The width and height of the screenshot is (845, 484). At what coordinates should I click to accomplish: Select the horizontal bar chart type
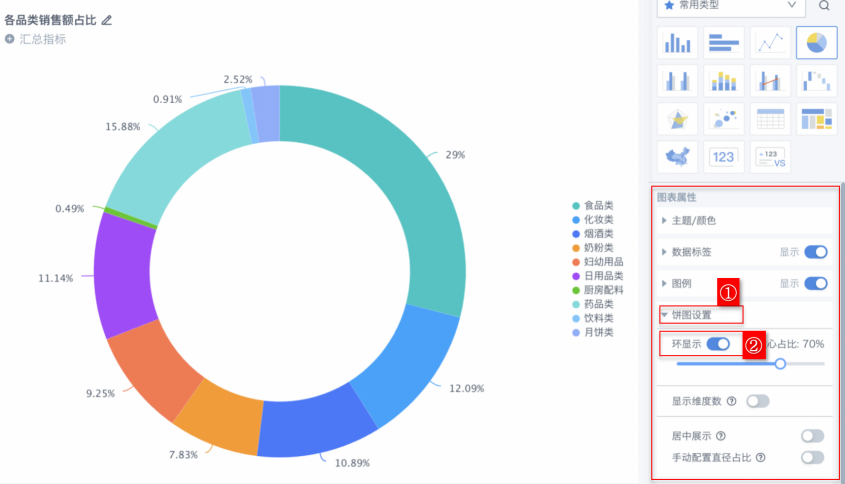pyautogui.click(x=723, y=42)
